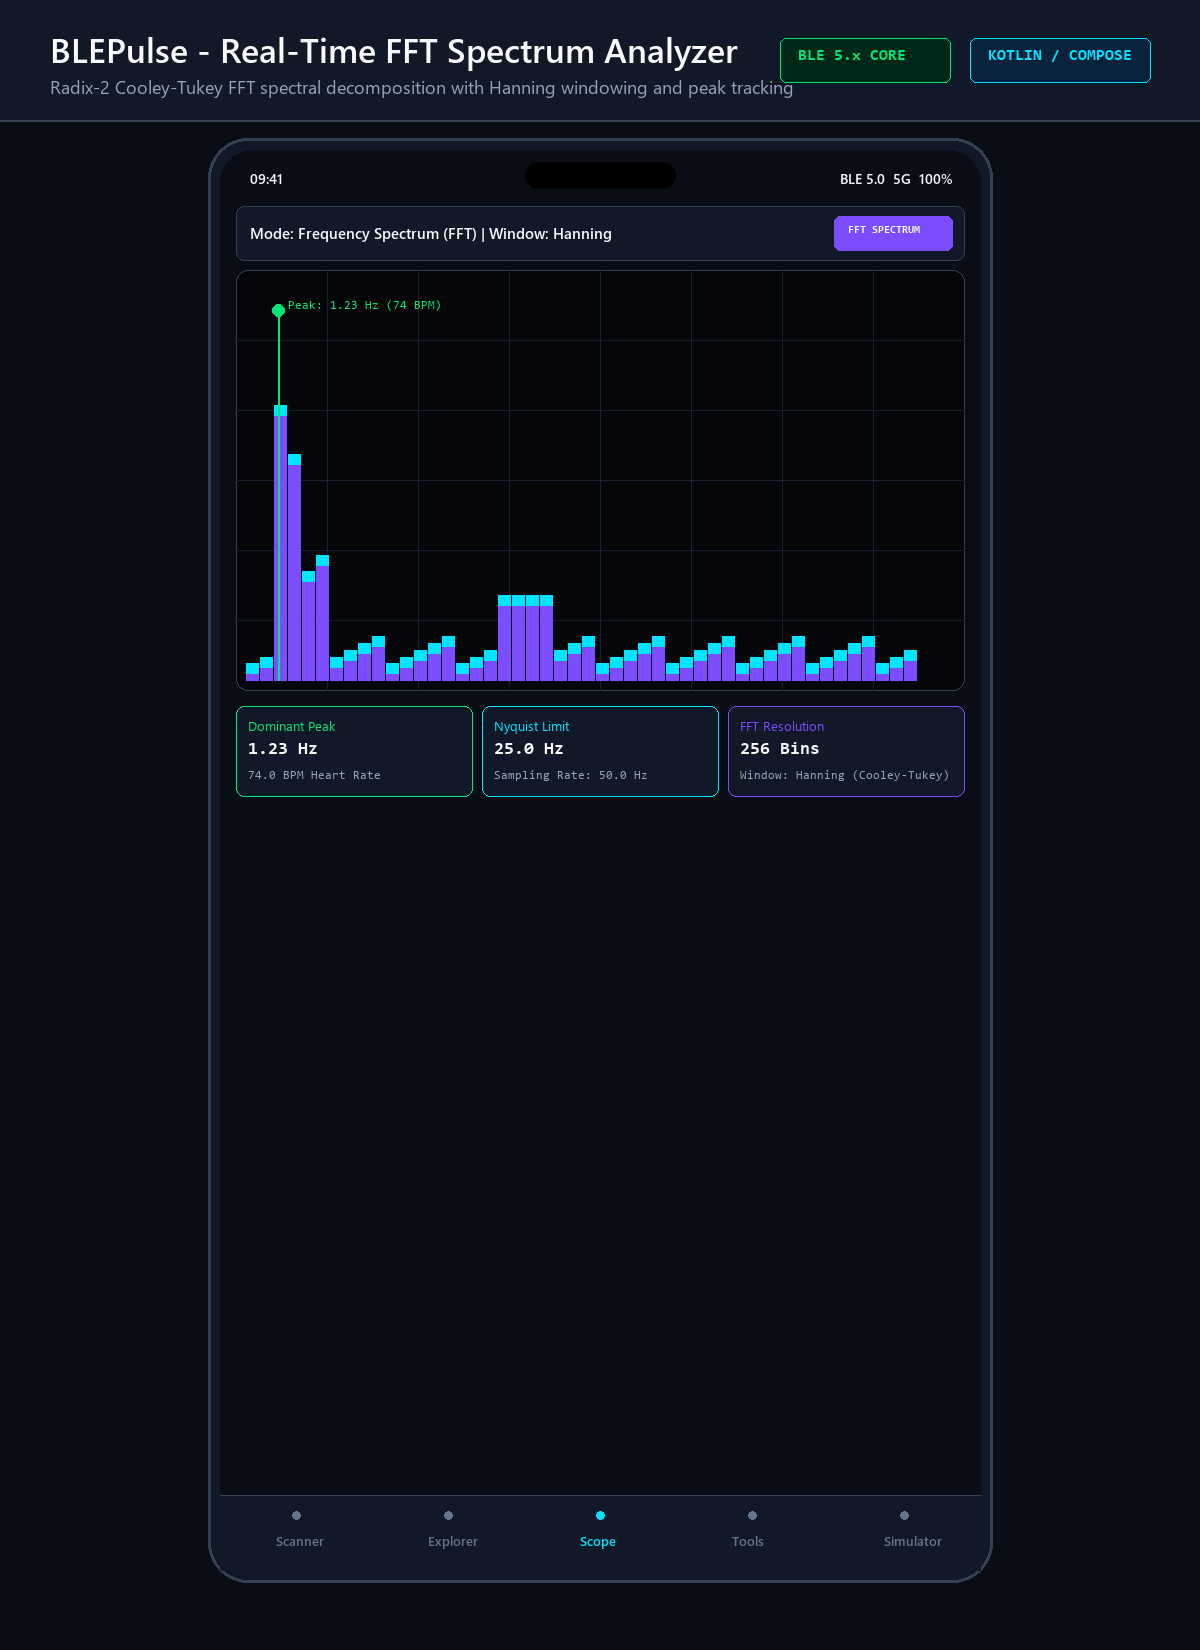Click the 74.0 BPM Heart Rate text

[x=314, y=775]
